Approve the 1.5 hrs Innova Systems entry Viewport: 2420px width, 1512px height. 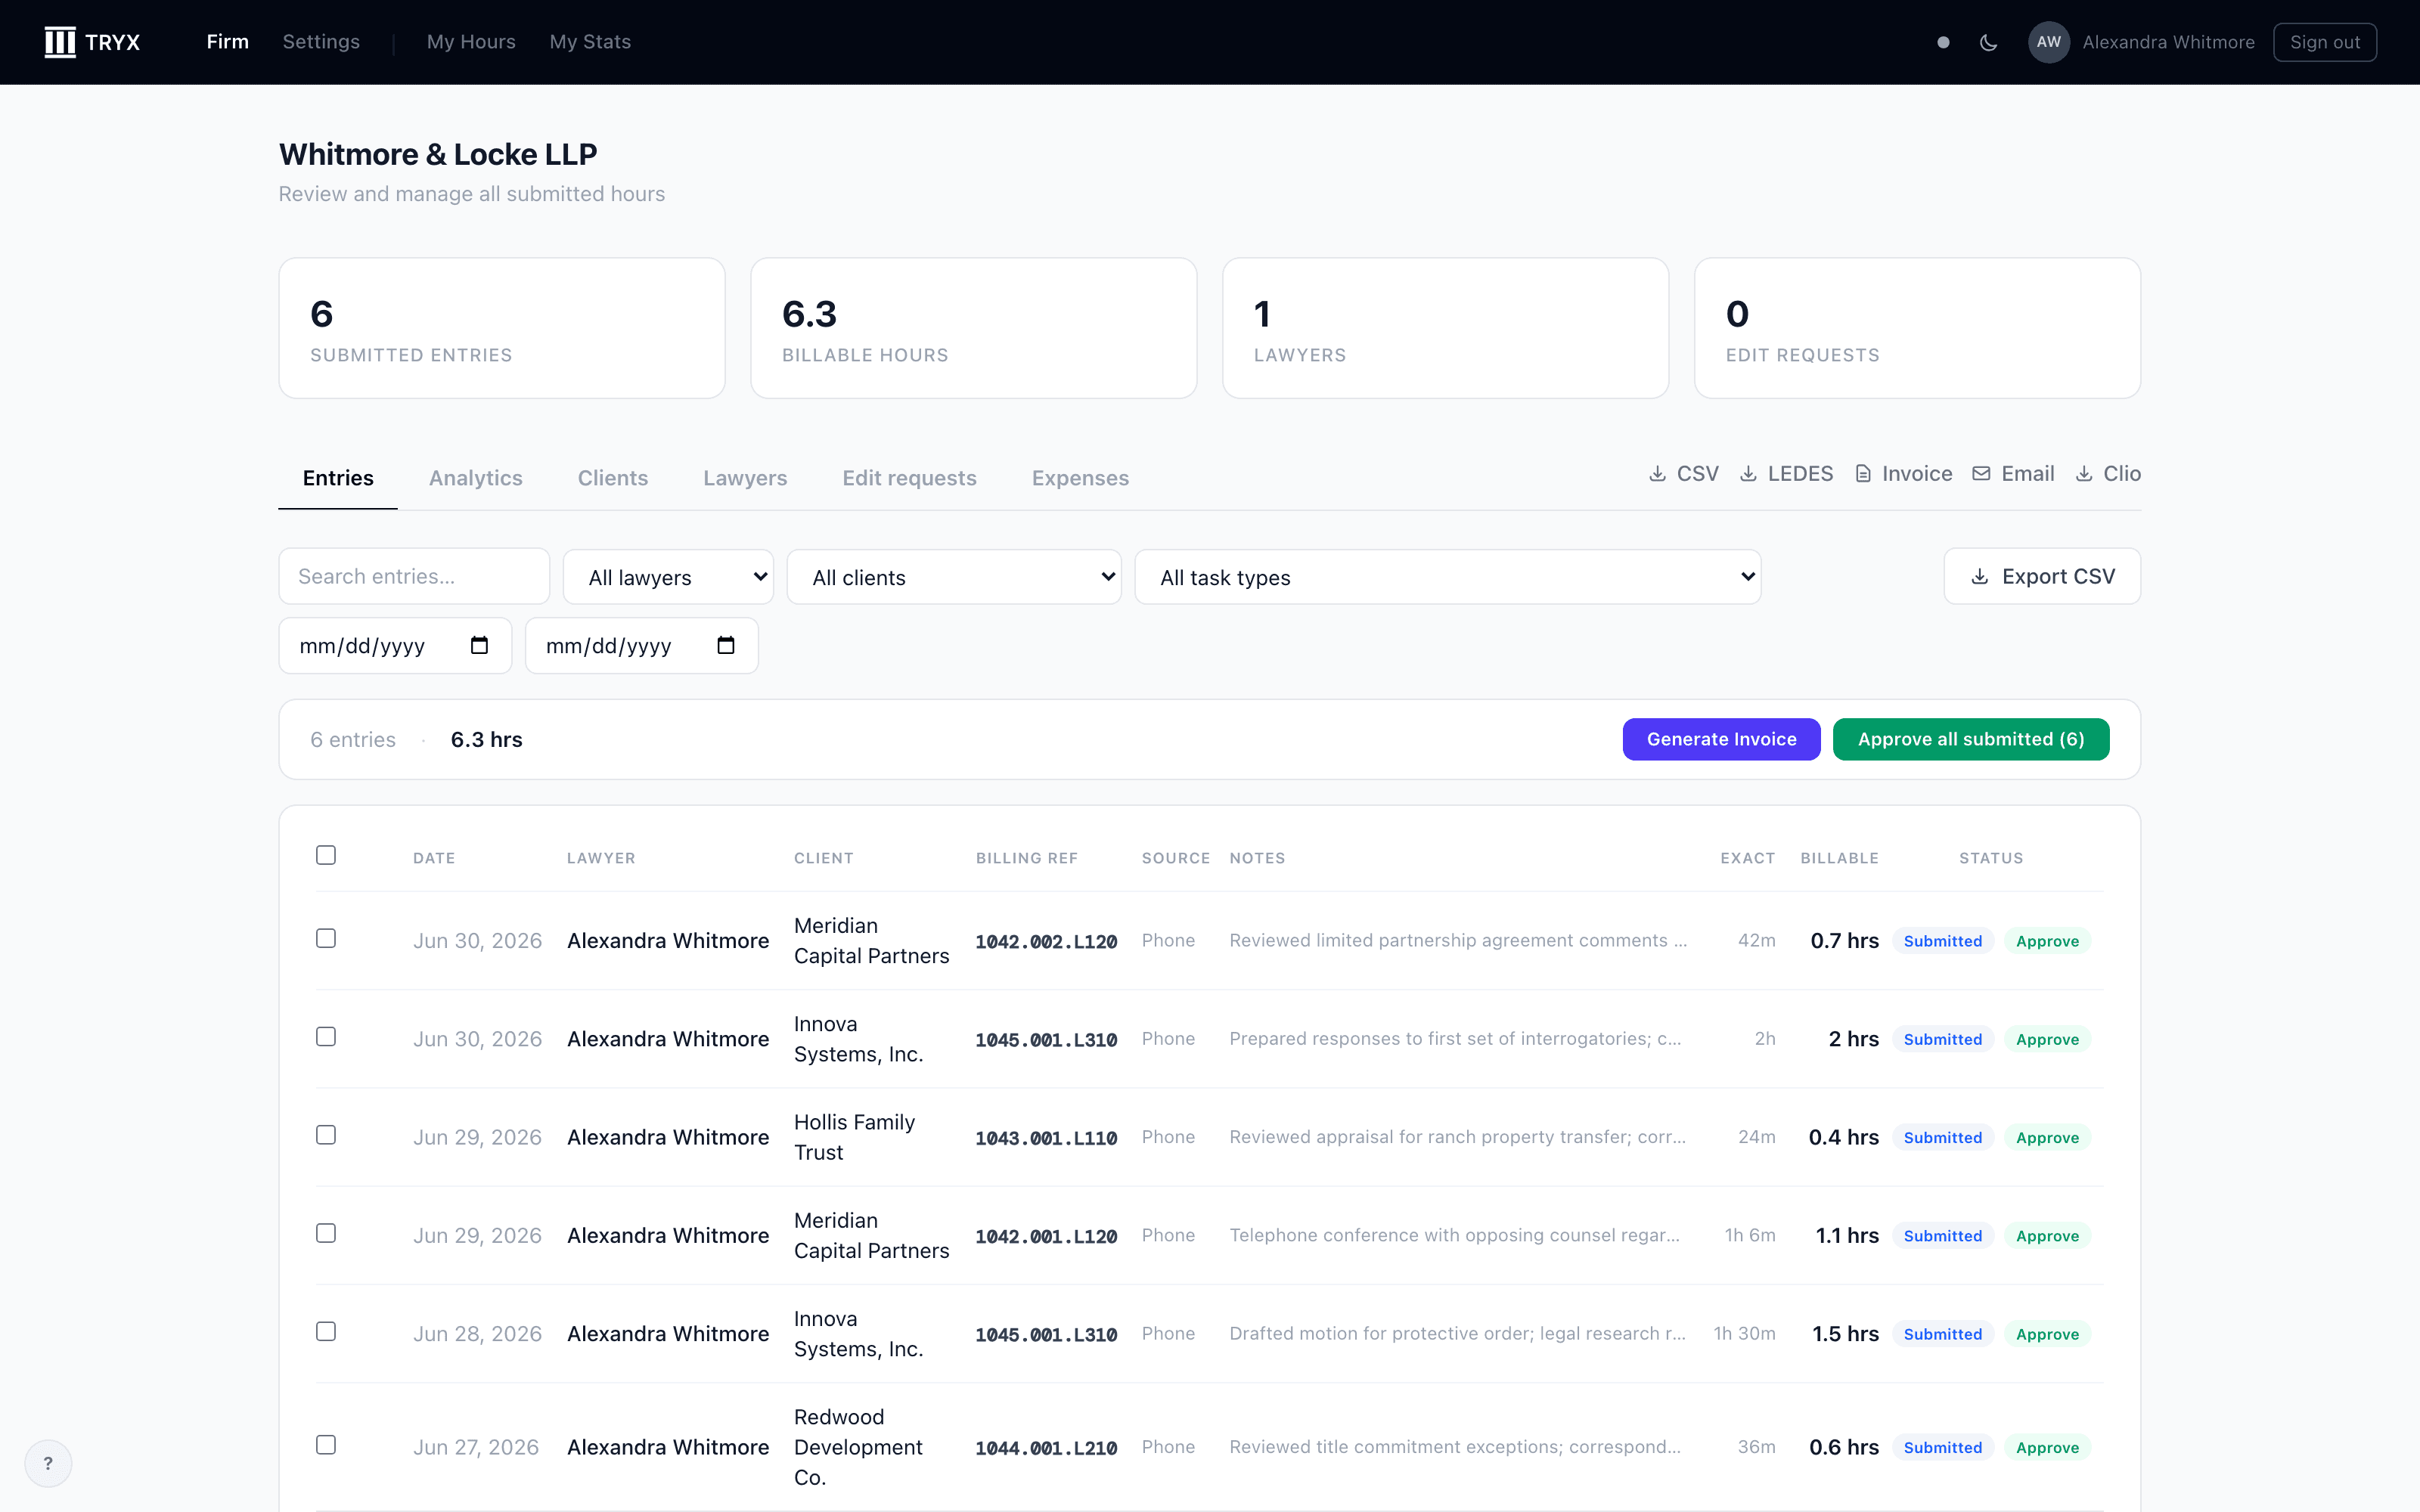(x=2047, y=1334)
